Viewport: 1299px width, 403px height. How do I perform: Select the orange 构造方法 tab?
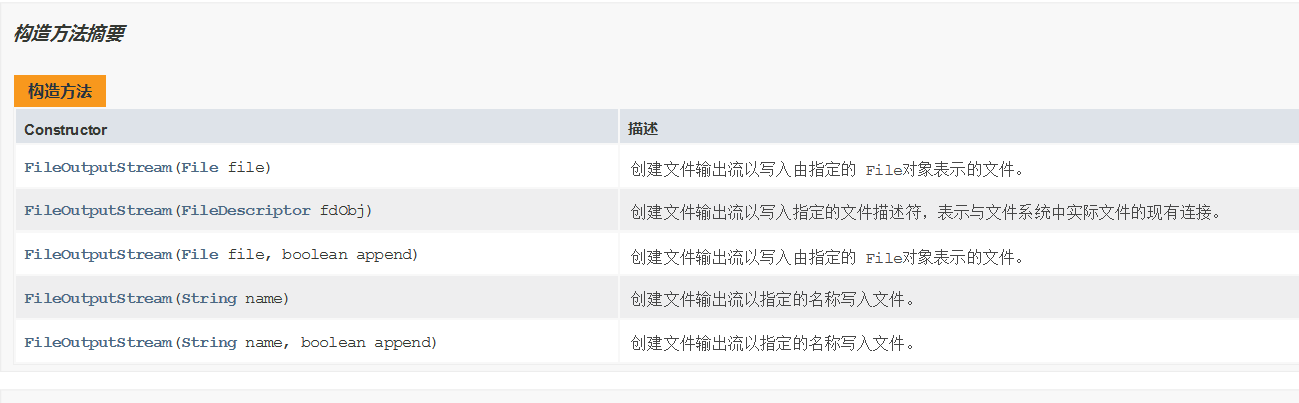(x=60, y=91)
